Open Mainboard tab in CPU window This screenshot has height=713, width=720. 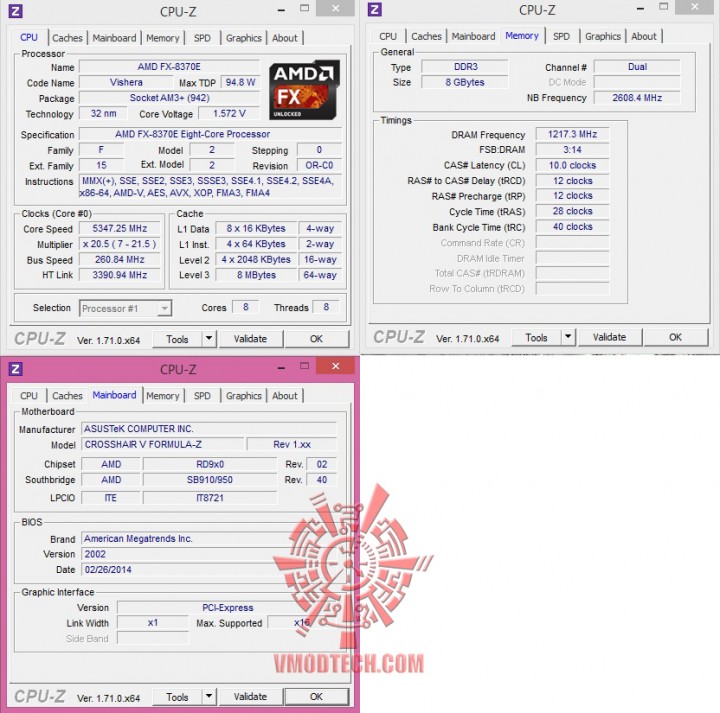114,38
